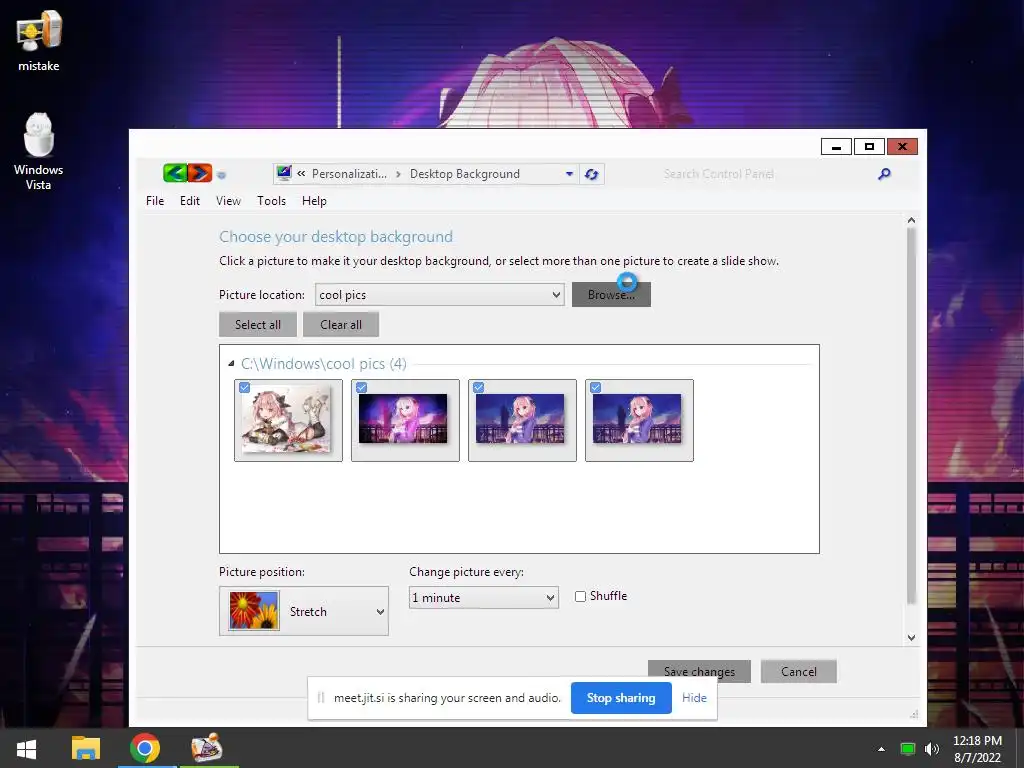Click the Browse button

click(611, 295)
